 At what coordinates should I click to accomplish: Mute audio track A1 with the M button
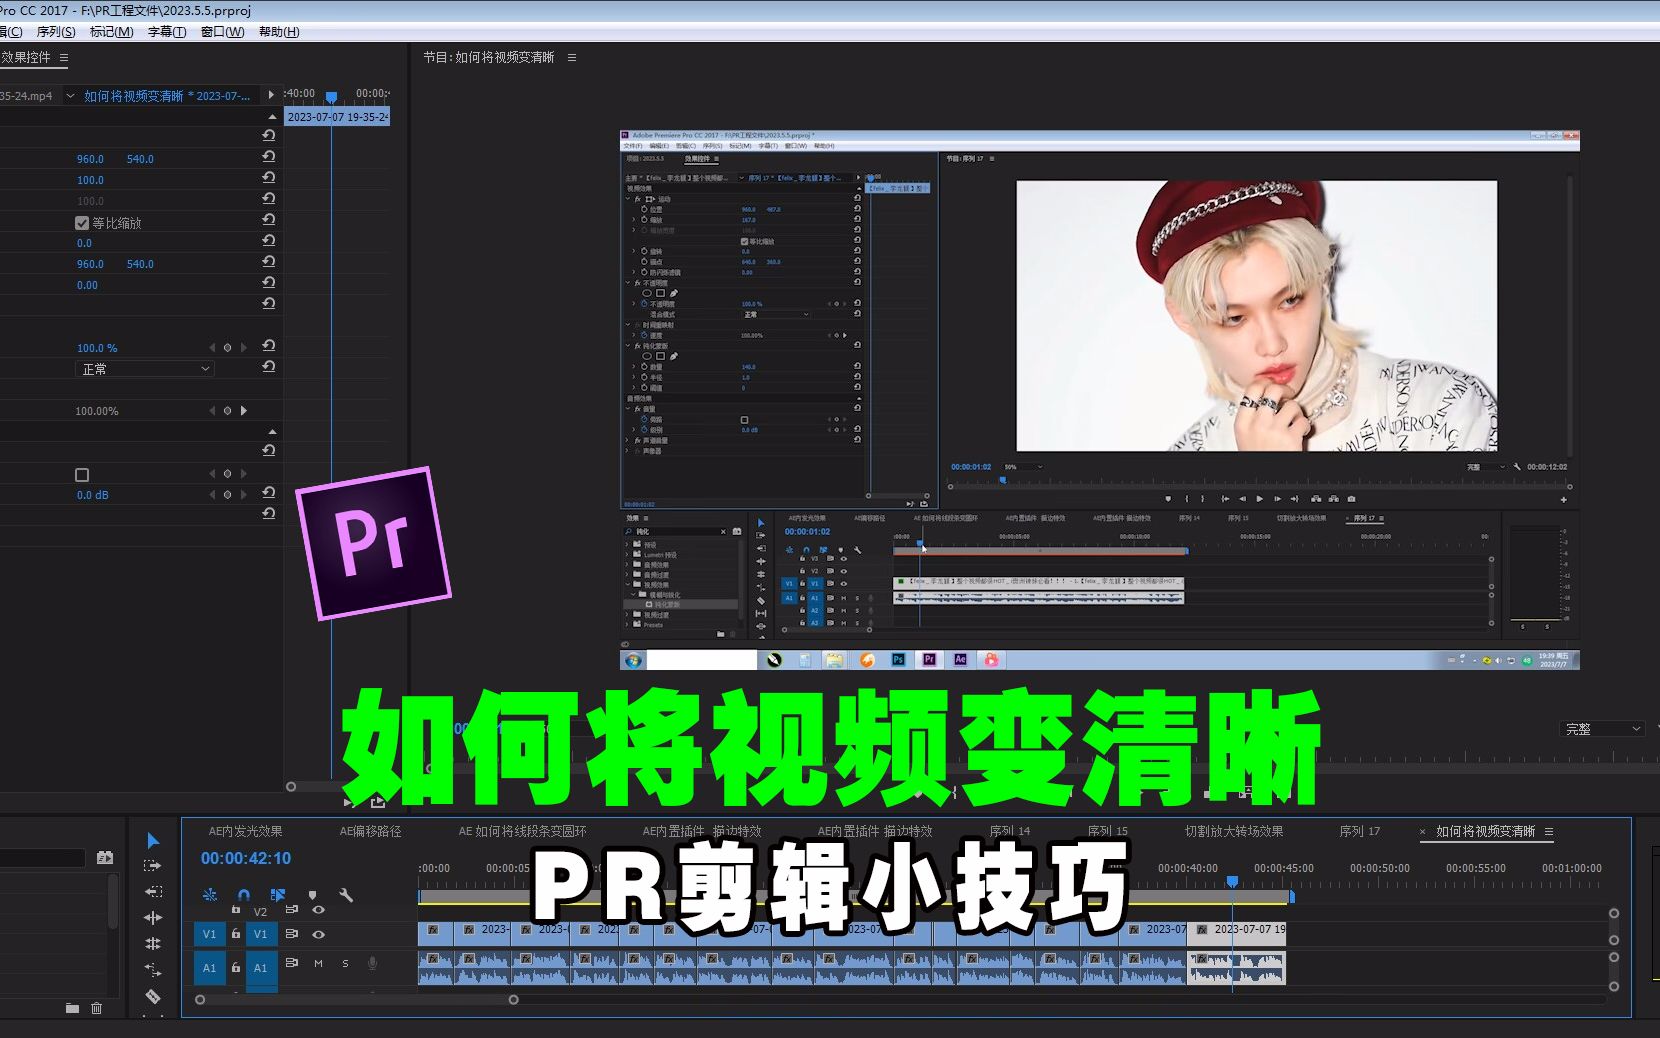coord(318,964)
